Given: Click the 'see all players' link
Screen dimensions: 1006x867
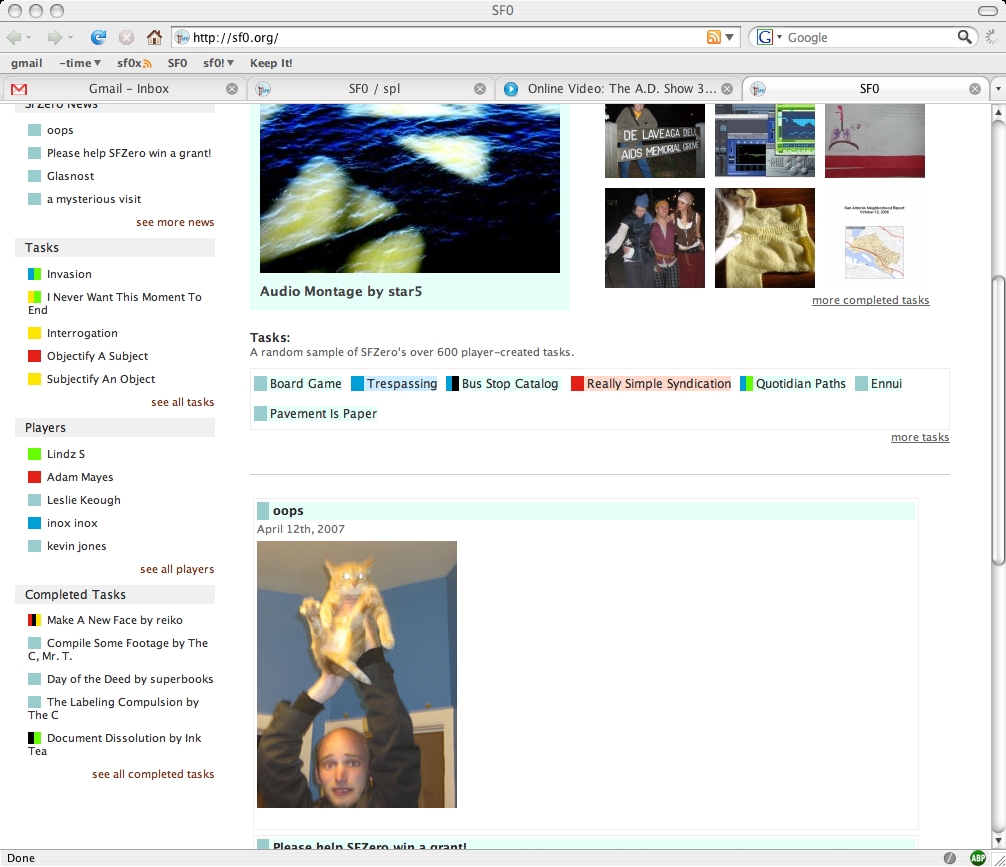Looking at the screenshot, I should (x=177, y=569).
